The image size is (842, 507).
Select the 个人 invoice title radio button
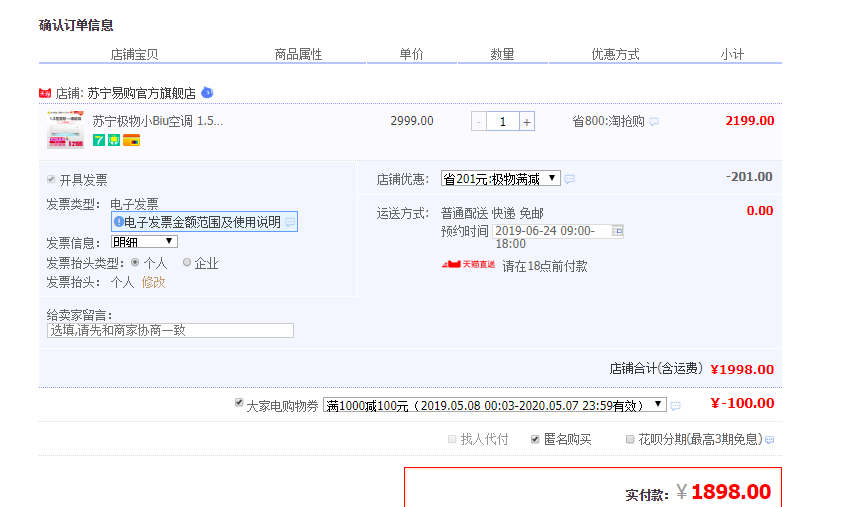tap(135, 263)
